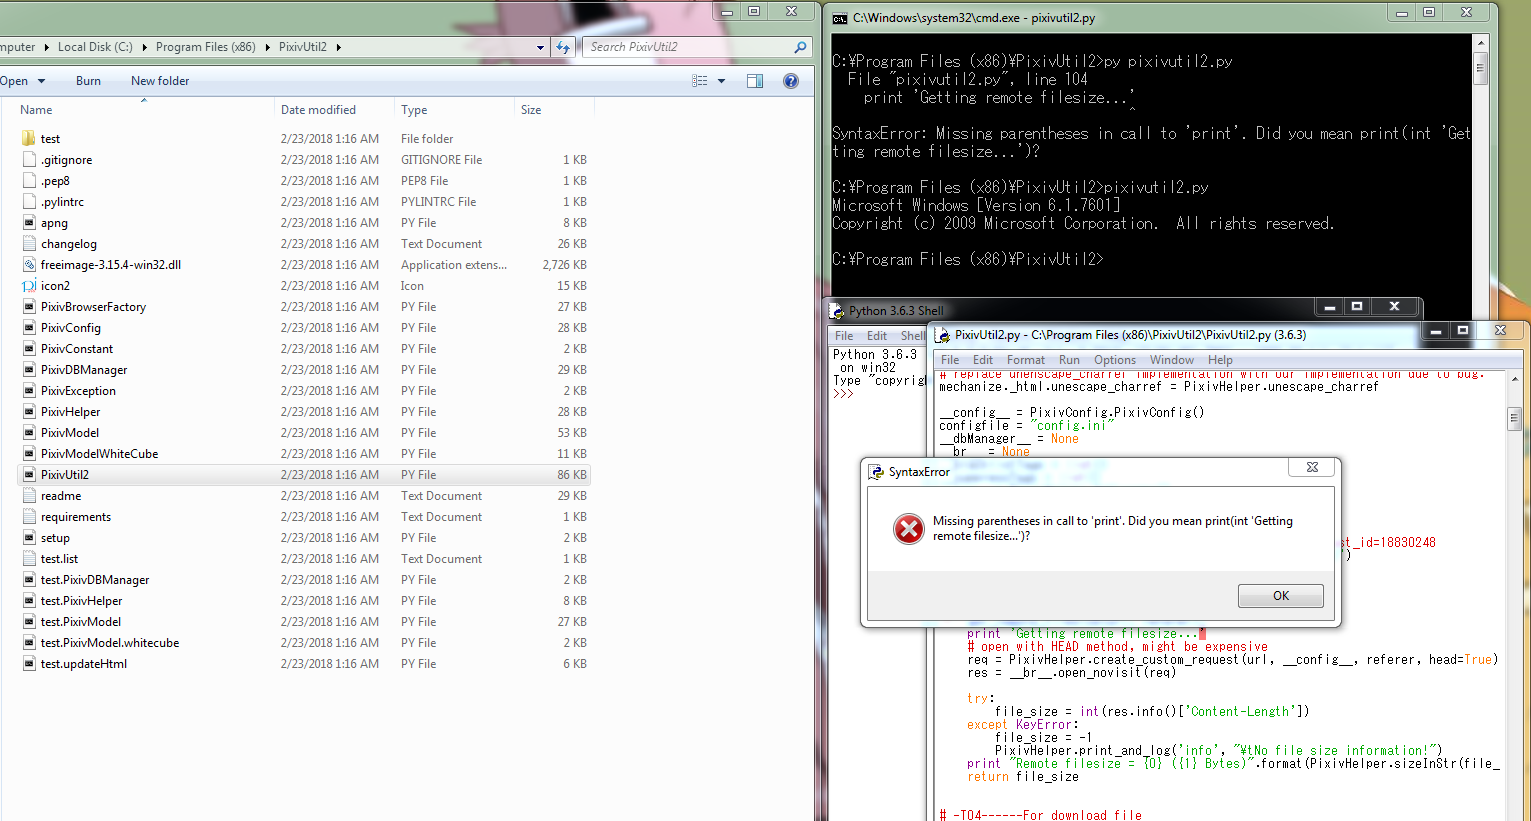Open the freeimage-3.15.4-win32.dll application extension
Image resolution: width=1531 pixels, height=821 pixels.
[99, 264]
